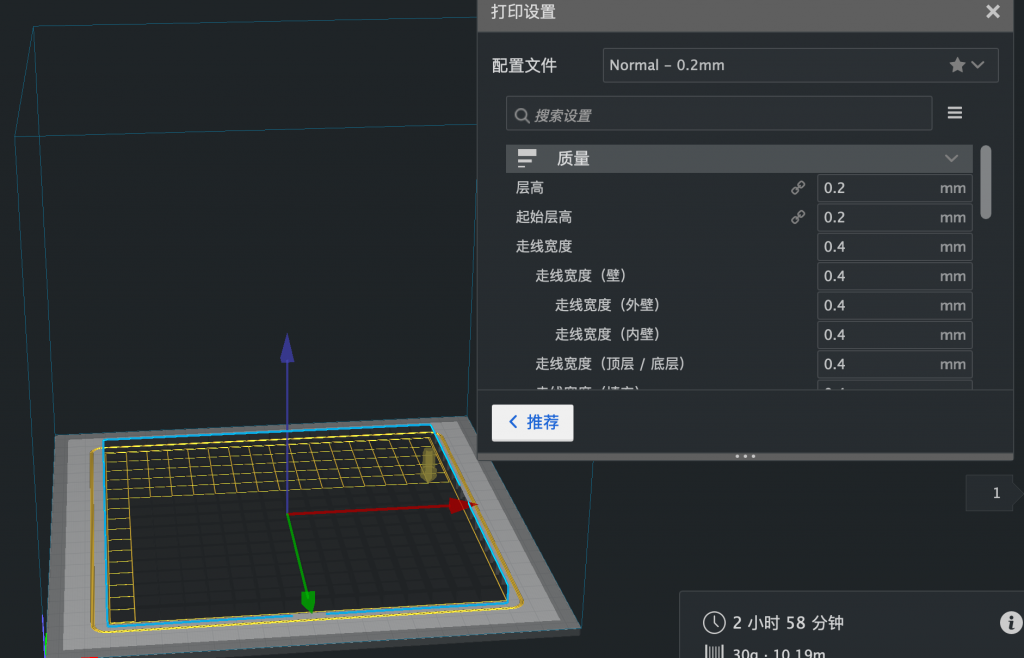
Task: Click the 搜索设置 search field
Action: 718,114
